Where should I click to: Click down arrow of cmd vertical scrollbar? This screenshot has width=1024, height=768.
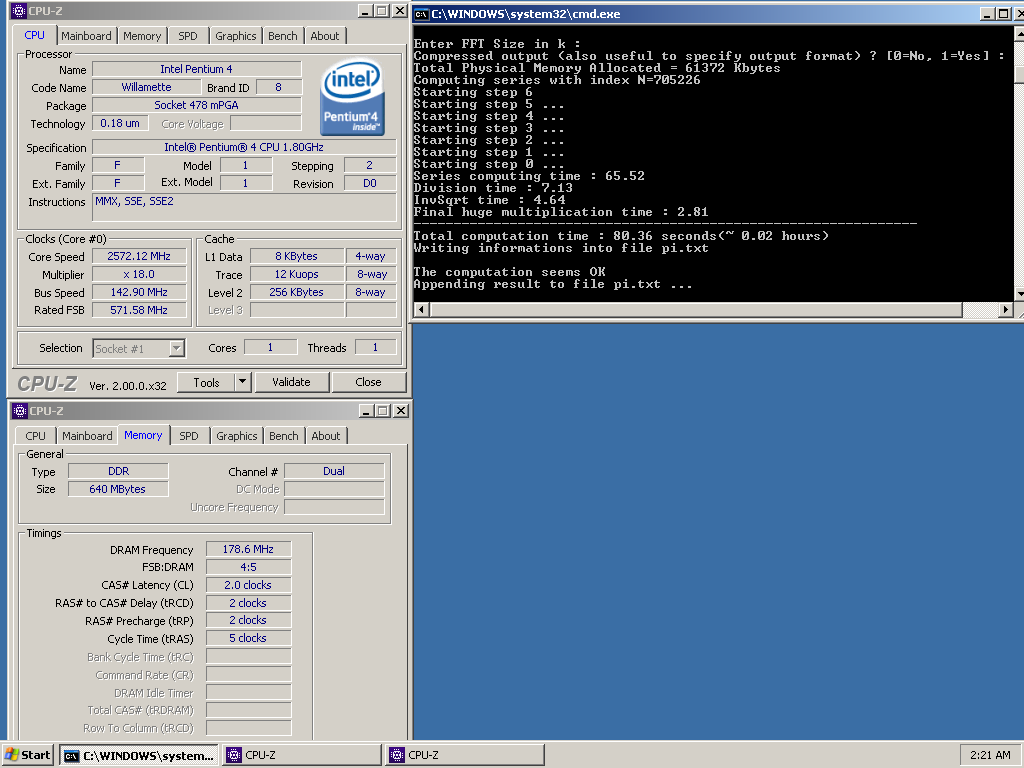pos(1019,295)
